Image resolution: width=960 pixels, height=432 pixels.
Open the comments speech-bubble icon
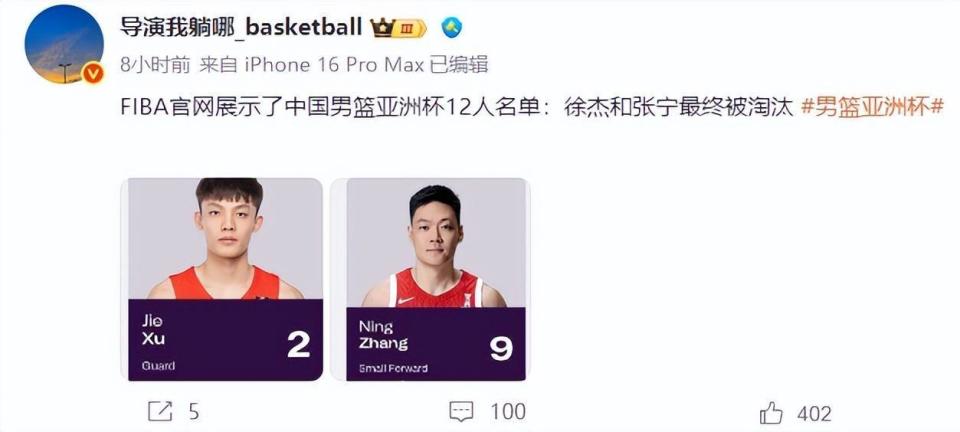pyautogui.click(x=461, y=412)
